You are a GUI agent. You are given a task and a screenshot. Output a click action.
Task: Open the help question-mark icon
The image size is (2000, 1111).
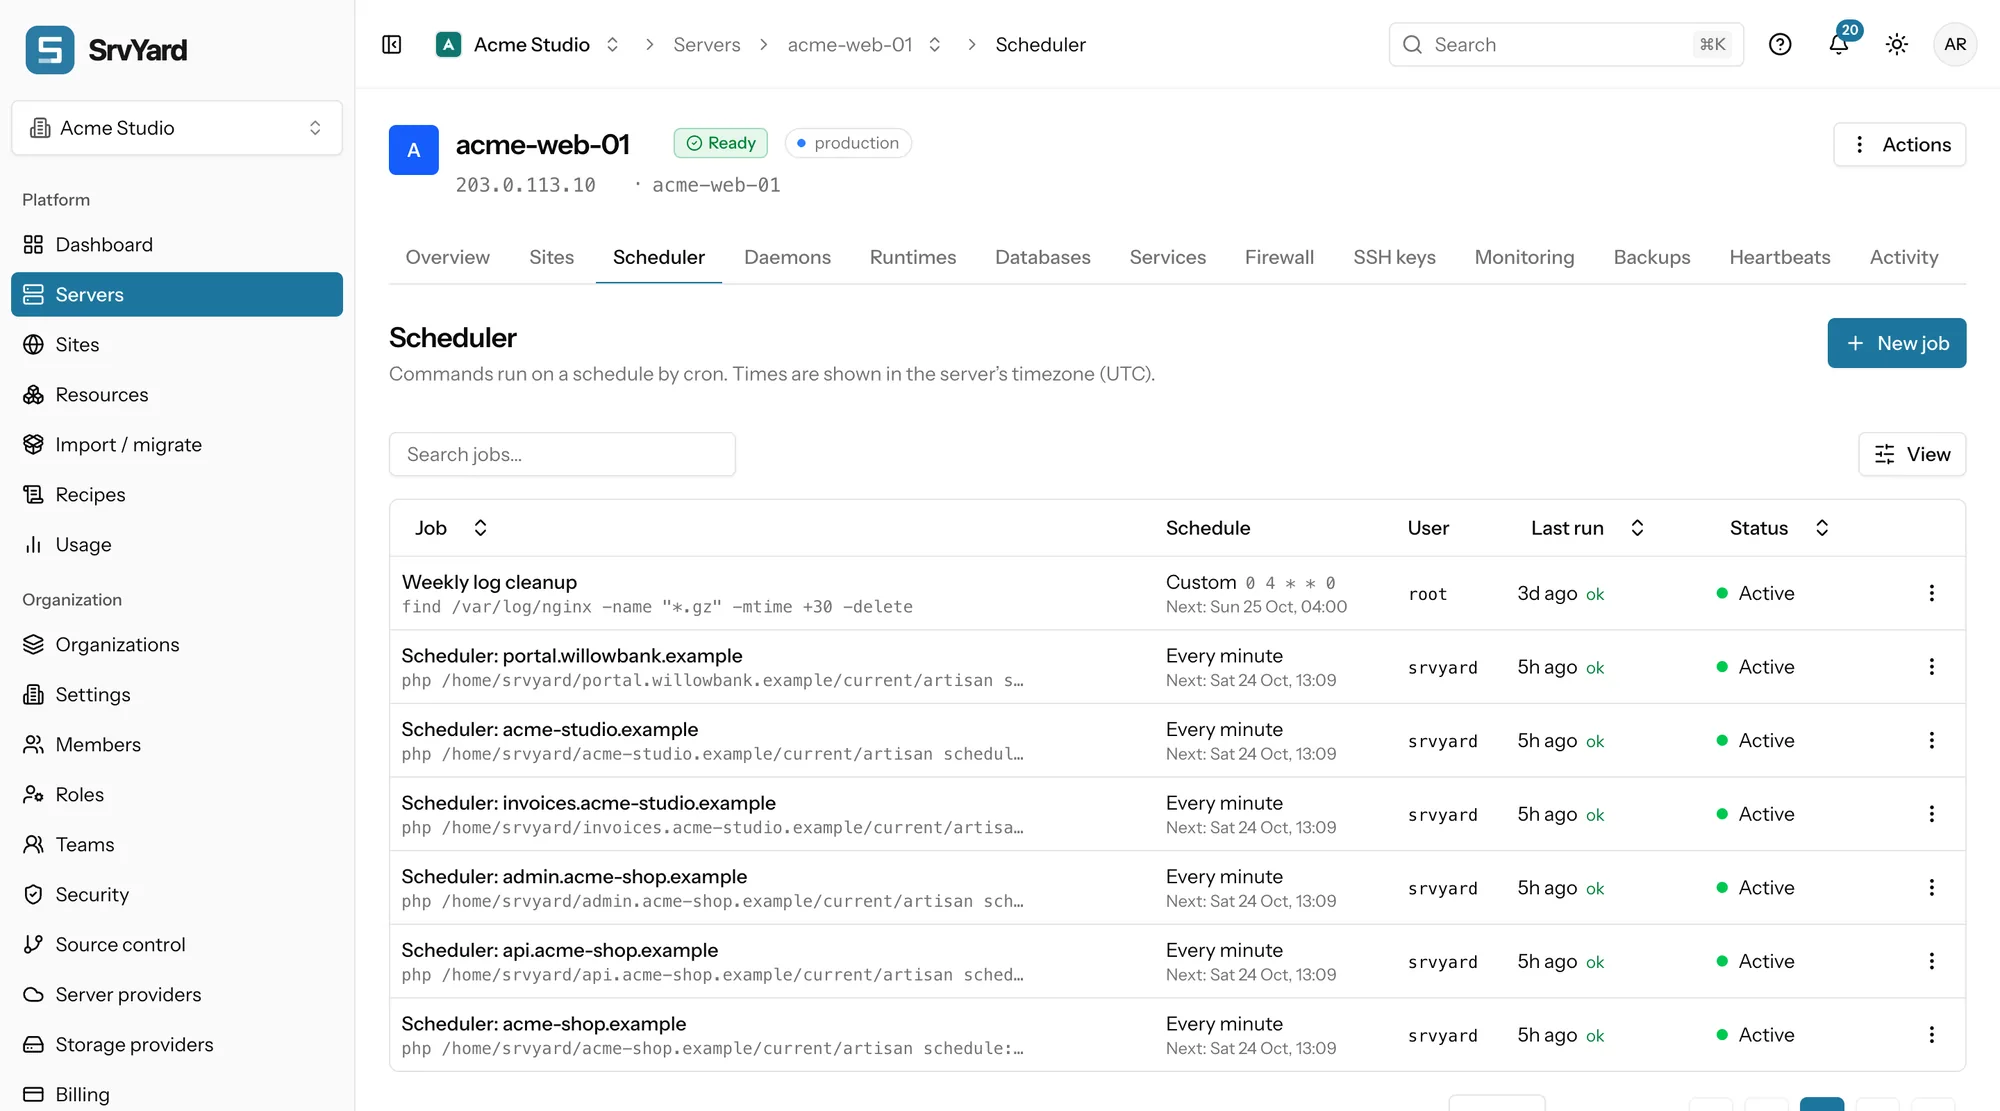pyautogui.click(x=1780, y=45)
